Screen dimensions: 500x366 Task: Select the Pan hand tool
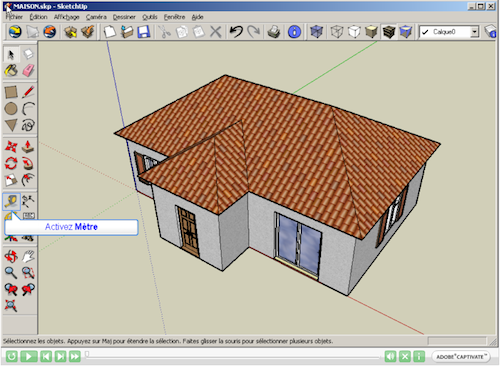tap(28, 256)
